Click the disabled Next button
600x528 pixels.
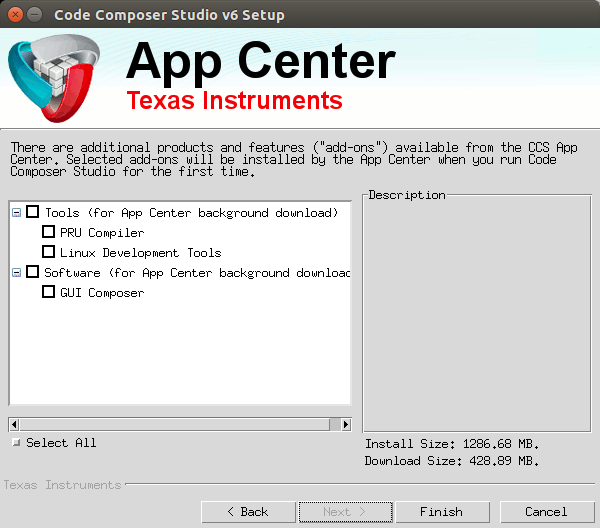[x=346, y=512]
